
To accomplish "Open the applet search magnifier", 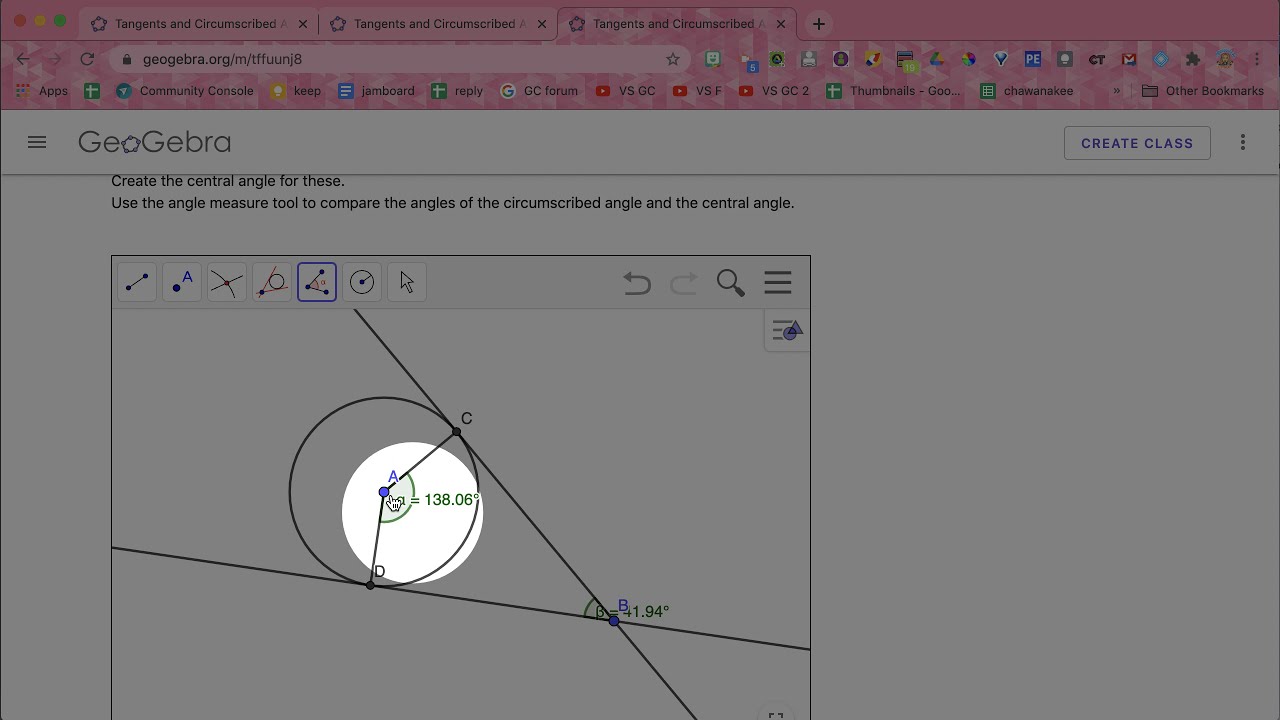I will pyautogui.click(x=731, y=283).
